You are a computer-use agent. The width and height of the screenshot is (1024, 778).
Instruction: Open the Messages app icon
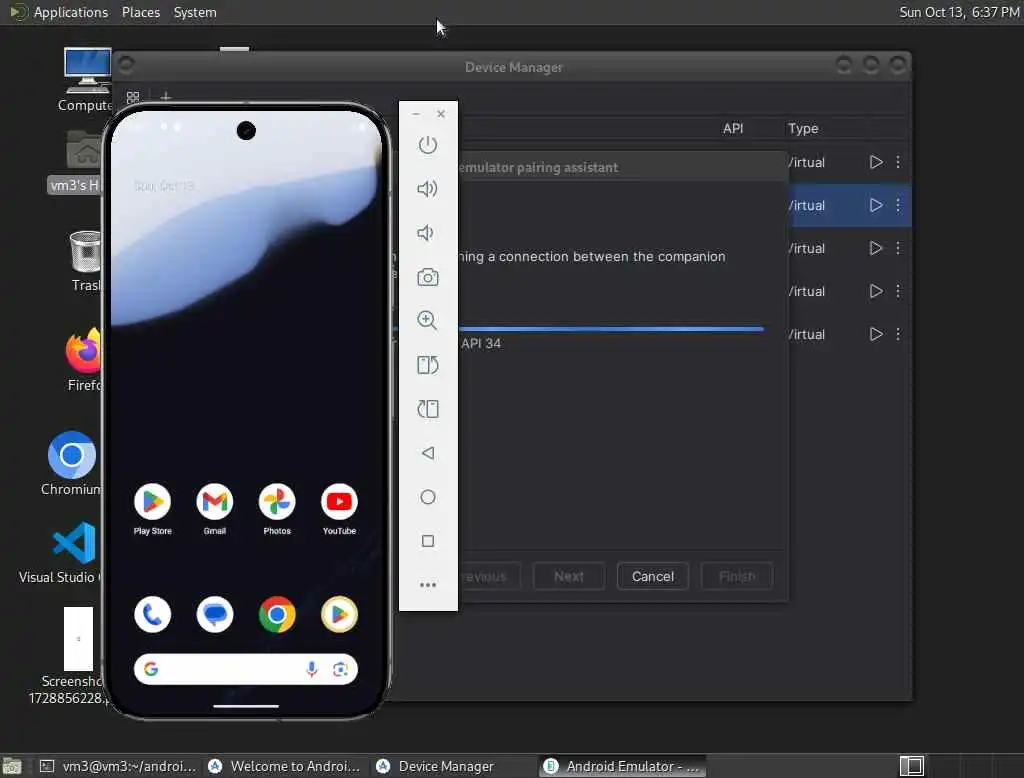pos(214,615)
